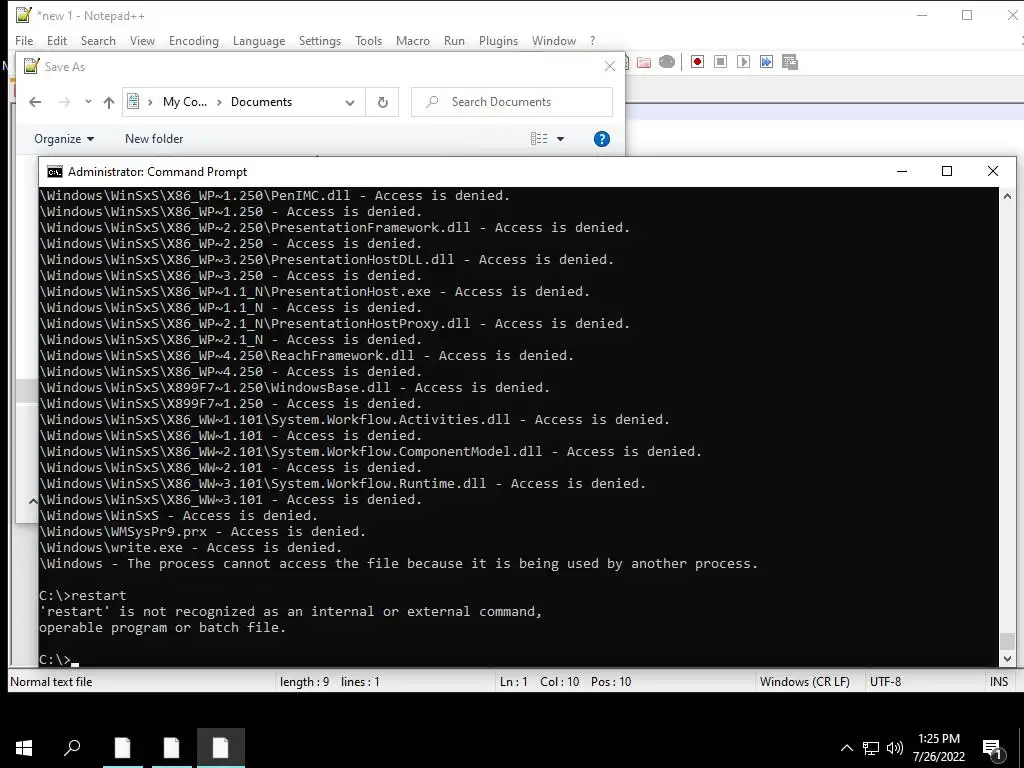Click the 'length : 9 lines : 1' status entry
The height and width of the screenshot is (768, 1024).
click(x=330, y=682)
